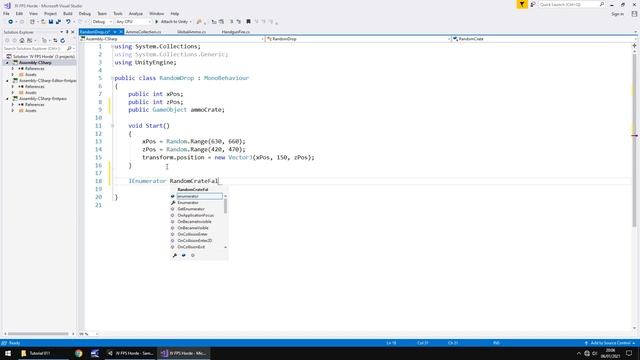This screenshot has height=360, width=640.
Task: Toggle the snippet filter in IntelliSense popup
Action: pyautogui.click(x=184, y=256)
